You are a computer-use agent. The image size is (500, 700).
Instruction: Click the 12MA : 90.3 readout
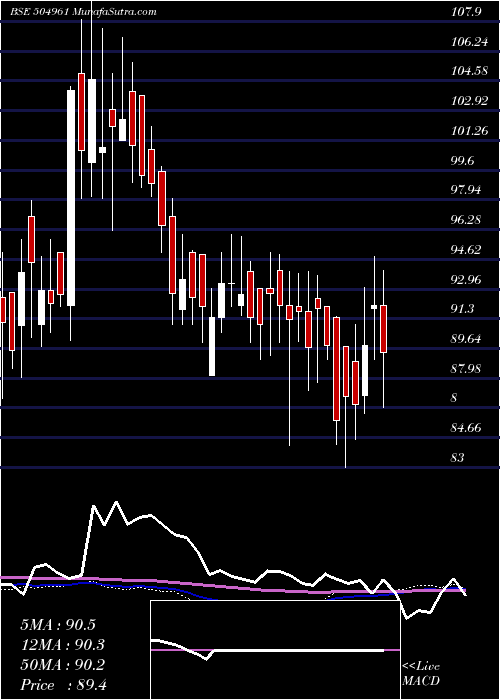pyautogui.click(x=62, y=645)
